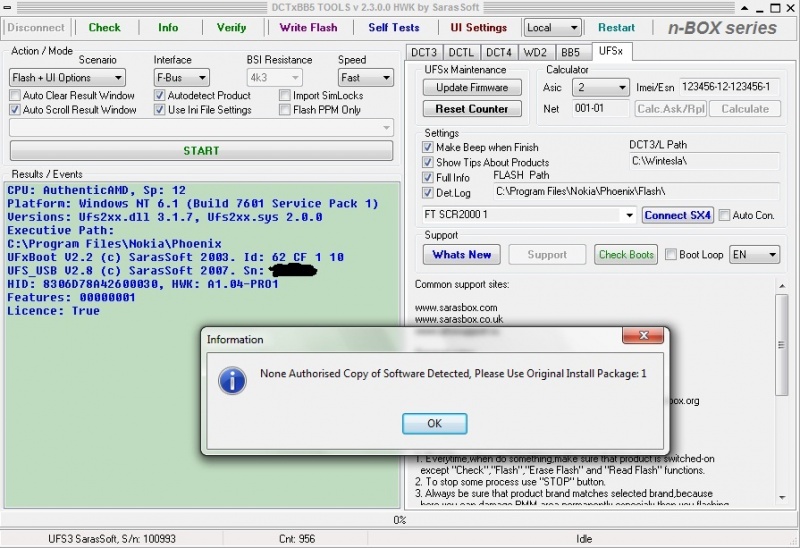Click Reset Counter button

click(472, 109)
